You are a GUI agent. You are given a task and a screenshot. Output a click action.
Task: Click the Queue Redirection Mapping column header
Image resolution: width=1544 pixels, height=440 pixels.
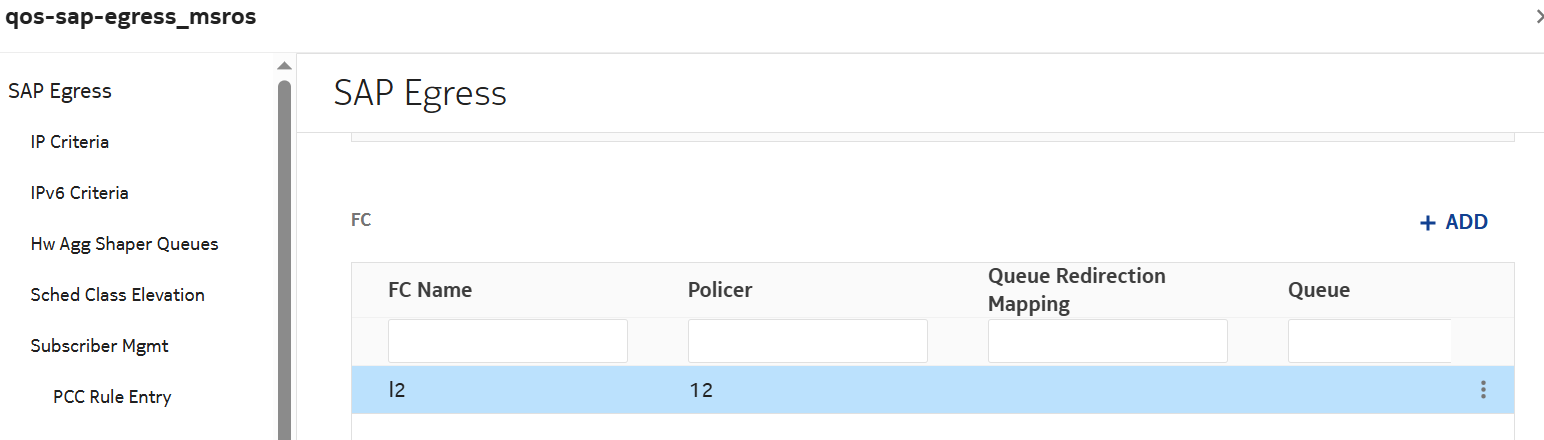pos(1077,290)
